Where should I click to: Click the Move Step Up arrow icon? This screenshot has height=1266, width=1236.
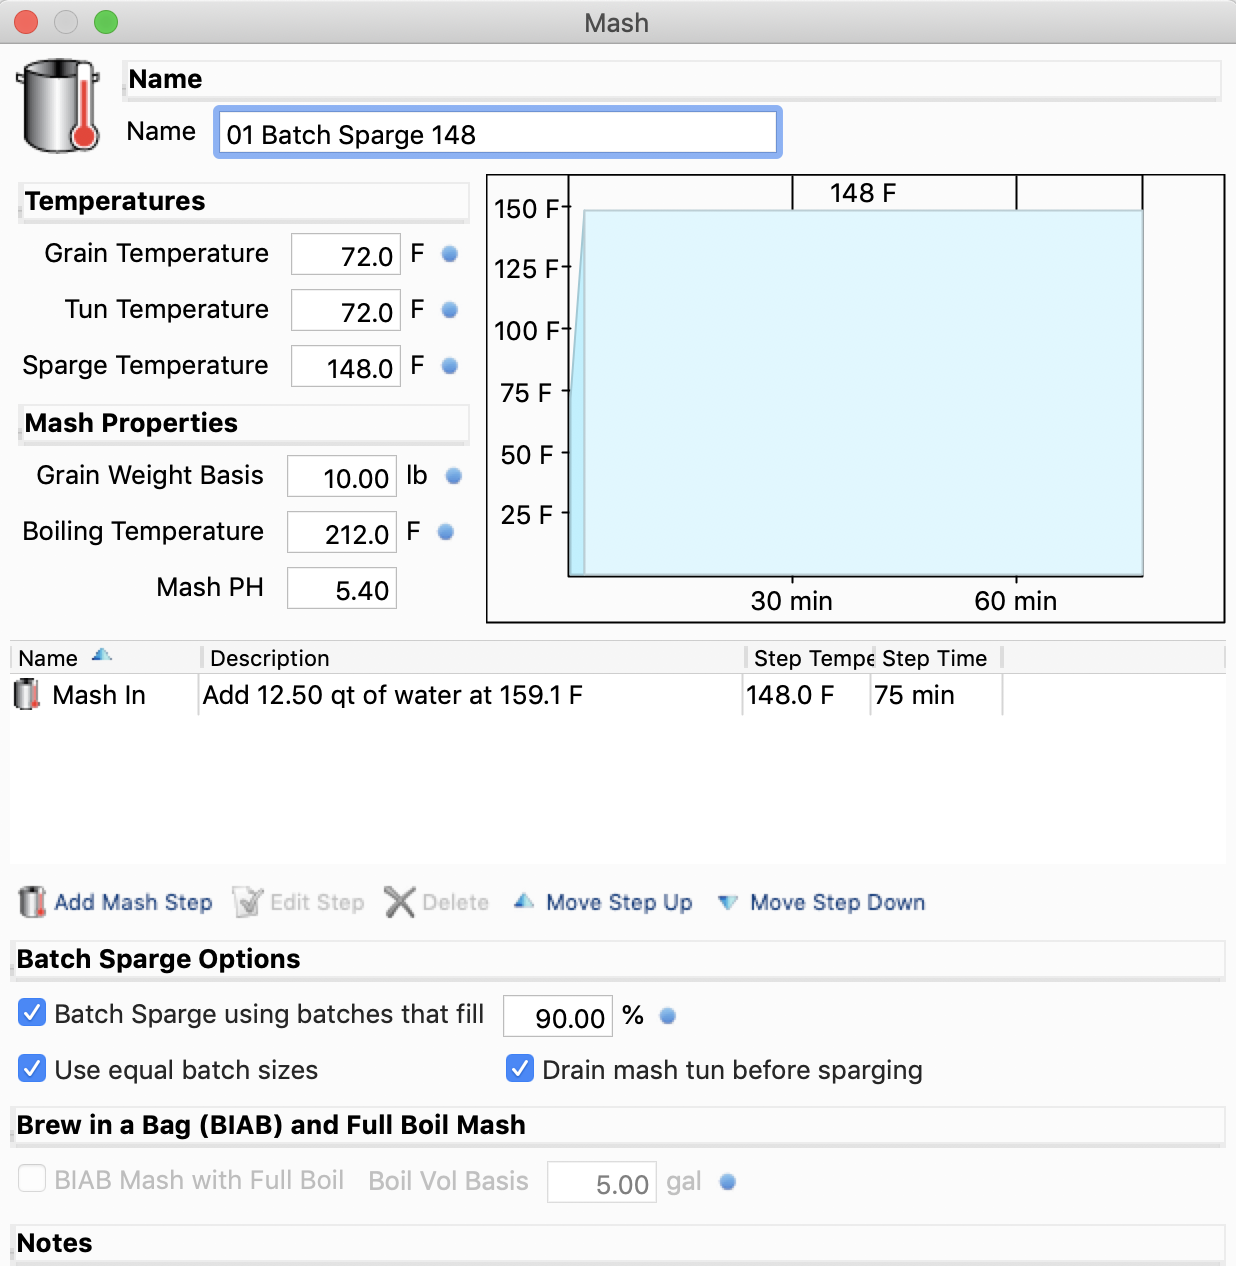point(524,902)
